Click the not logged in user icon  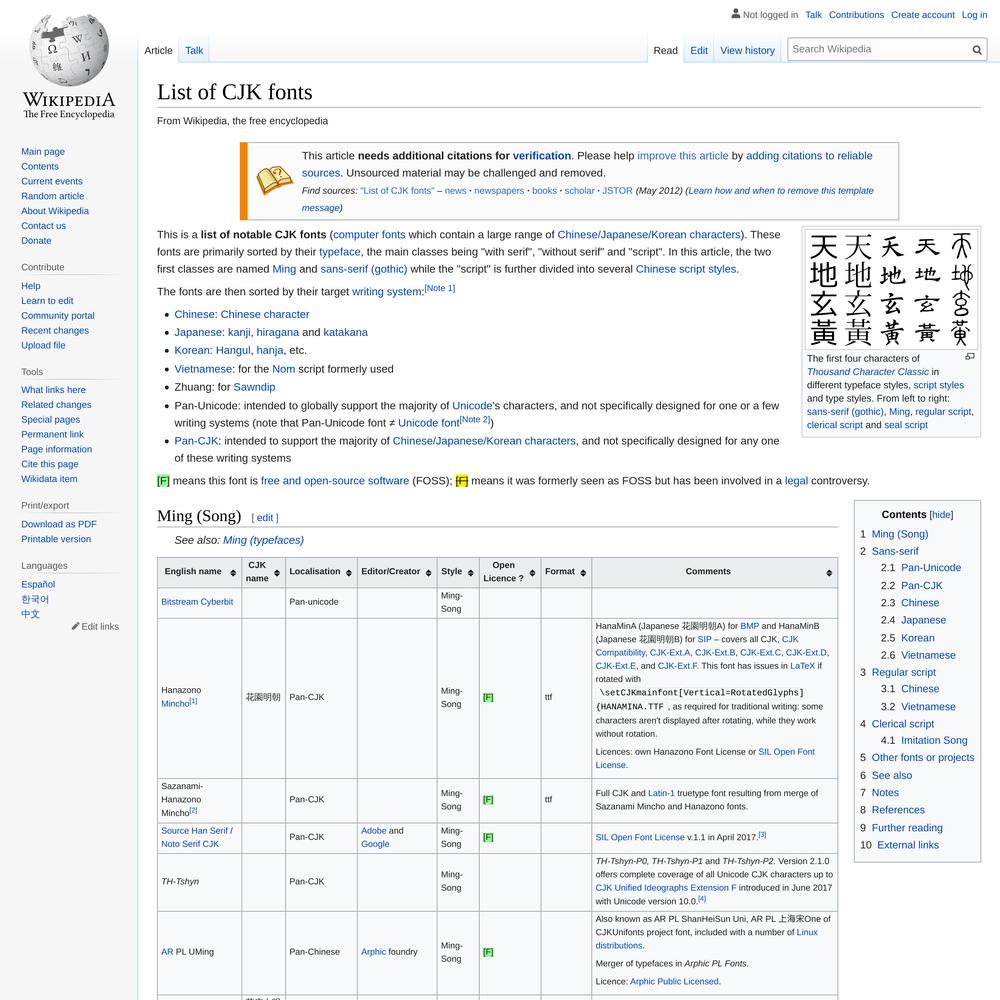pos(735,13)
